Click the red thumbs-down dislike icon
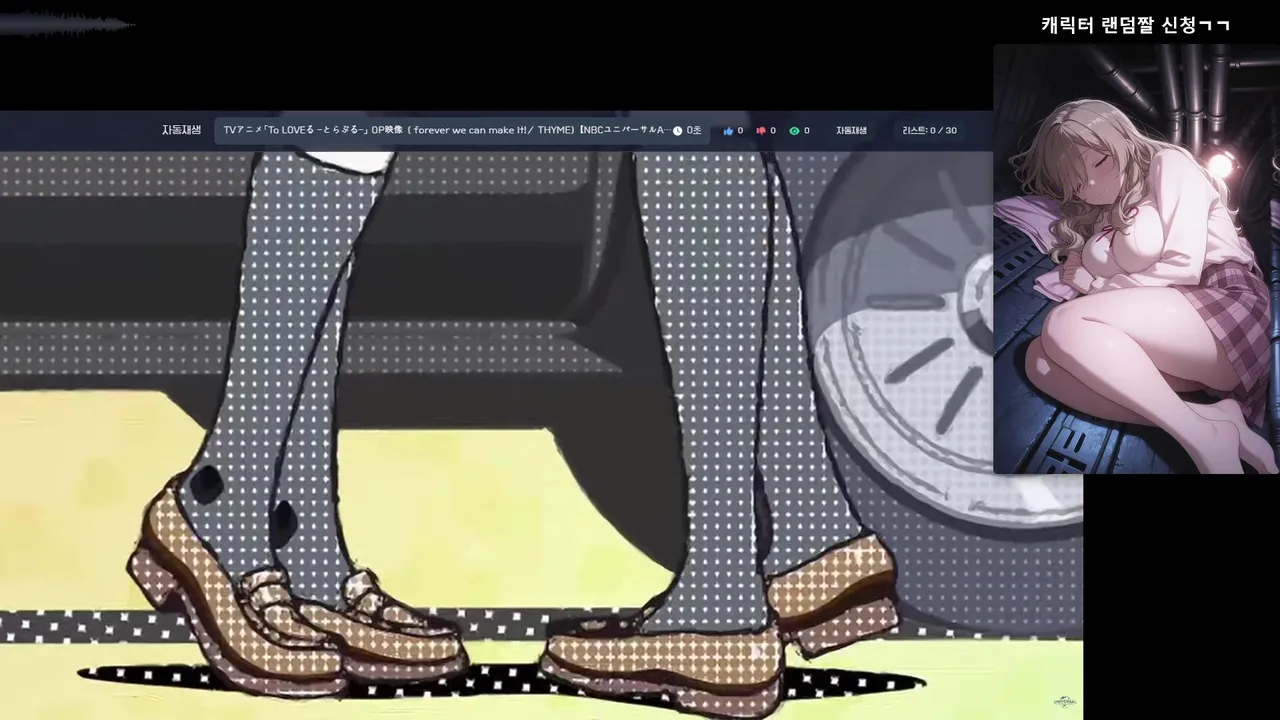1280x720 pixels. pyautogui.click(x=761, y=131)
